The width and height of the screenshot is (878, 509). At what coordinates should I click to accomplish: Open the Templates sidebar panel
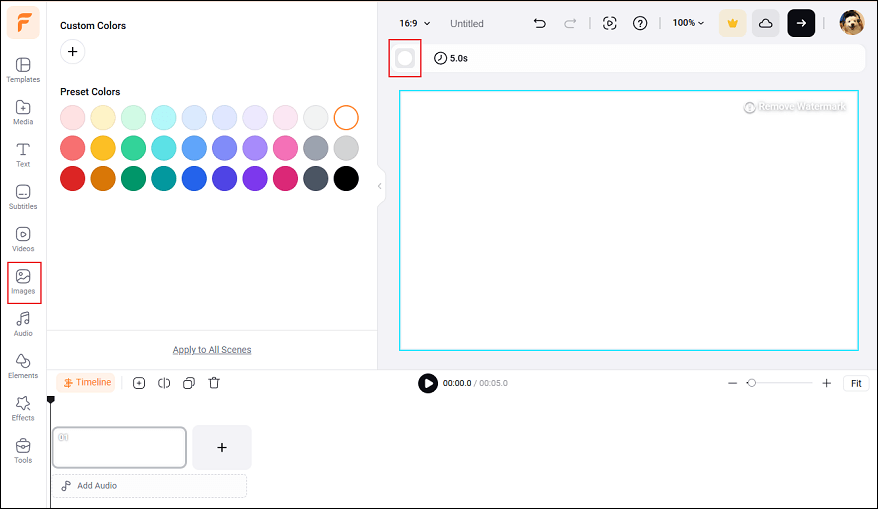(x=23, y=70)
